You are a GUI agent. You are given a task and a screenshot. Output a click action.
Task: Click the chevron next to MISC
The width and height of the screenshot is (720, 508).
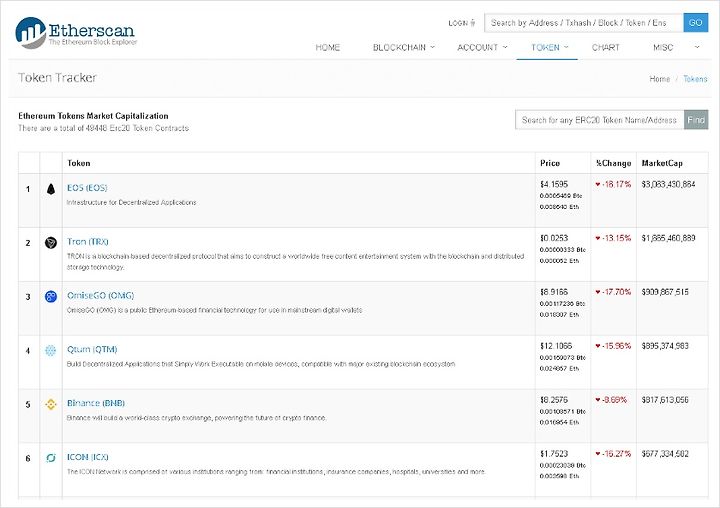tap(697, 47)
